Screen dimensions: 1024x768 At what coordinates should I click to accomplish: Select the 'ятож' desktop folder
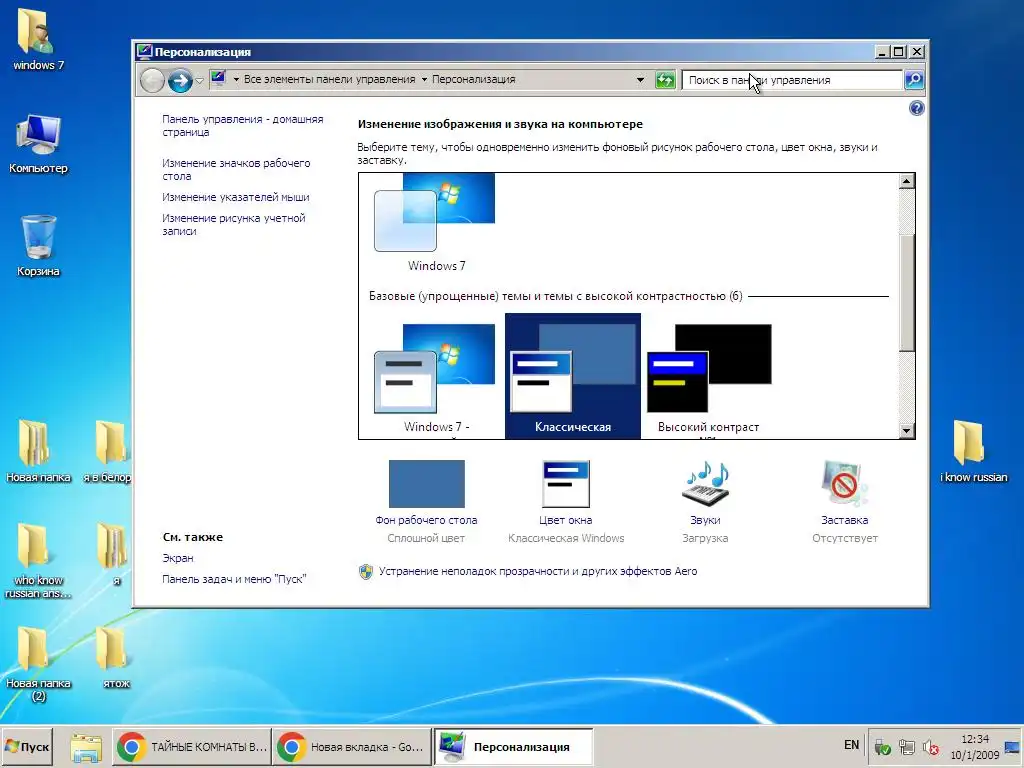(x=115, y=658)
